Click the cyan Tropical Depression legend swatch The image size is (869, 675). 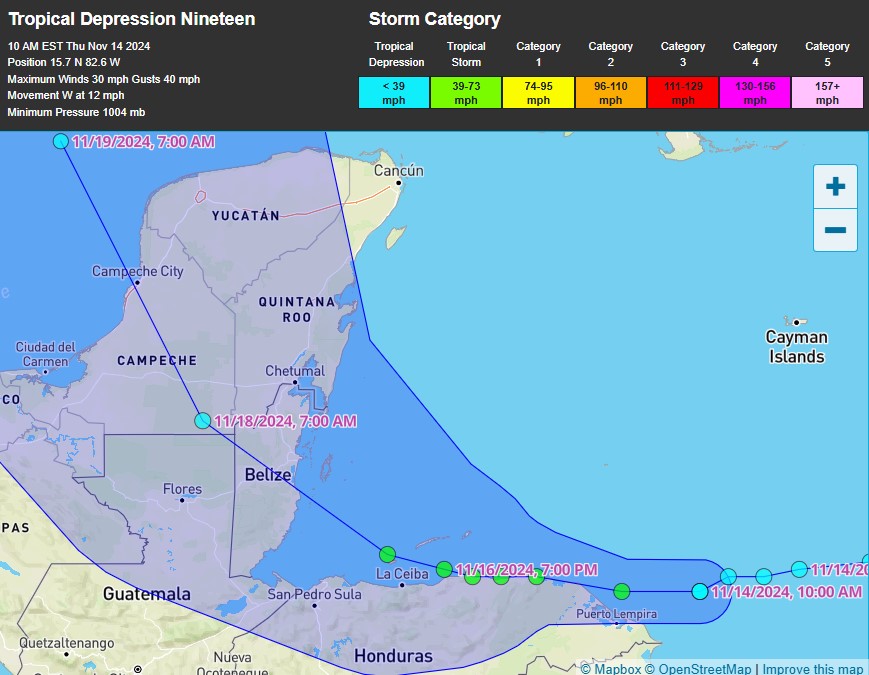(x=394, y=93)
